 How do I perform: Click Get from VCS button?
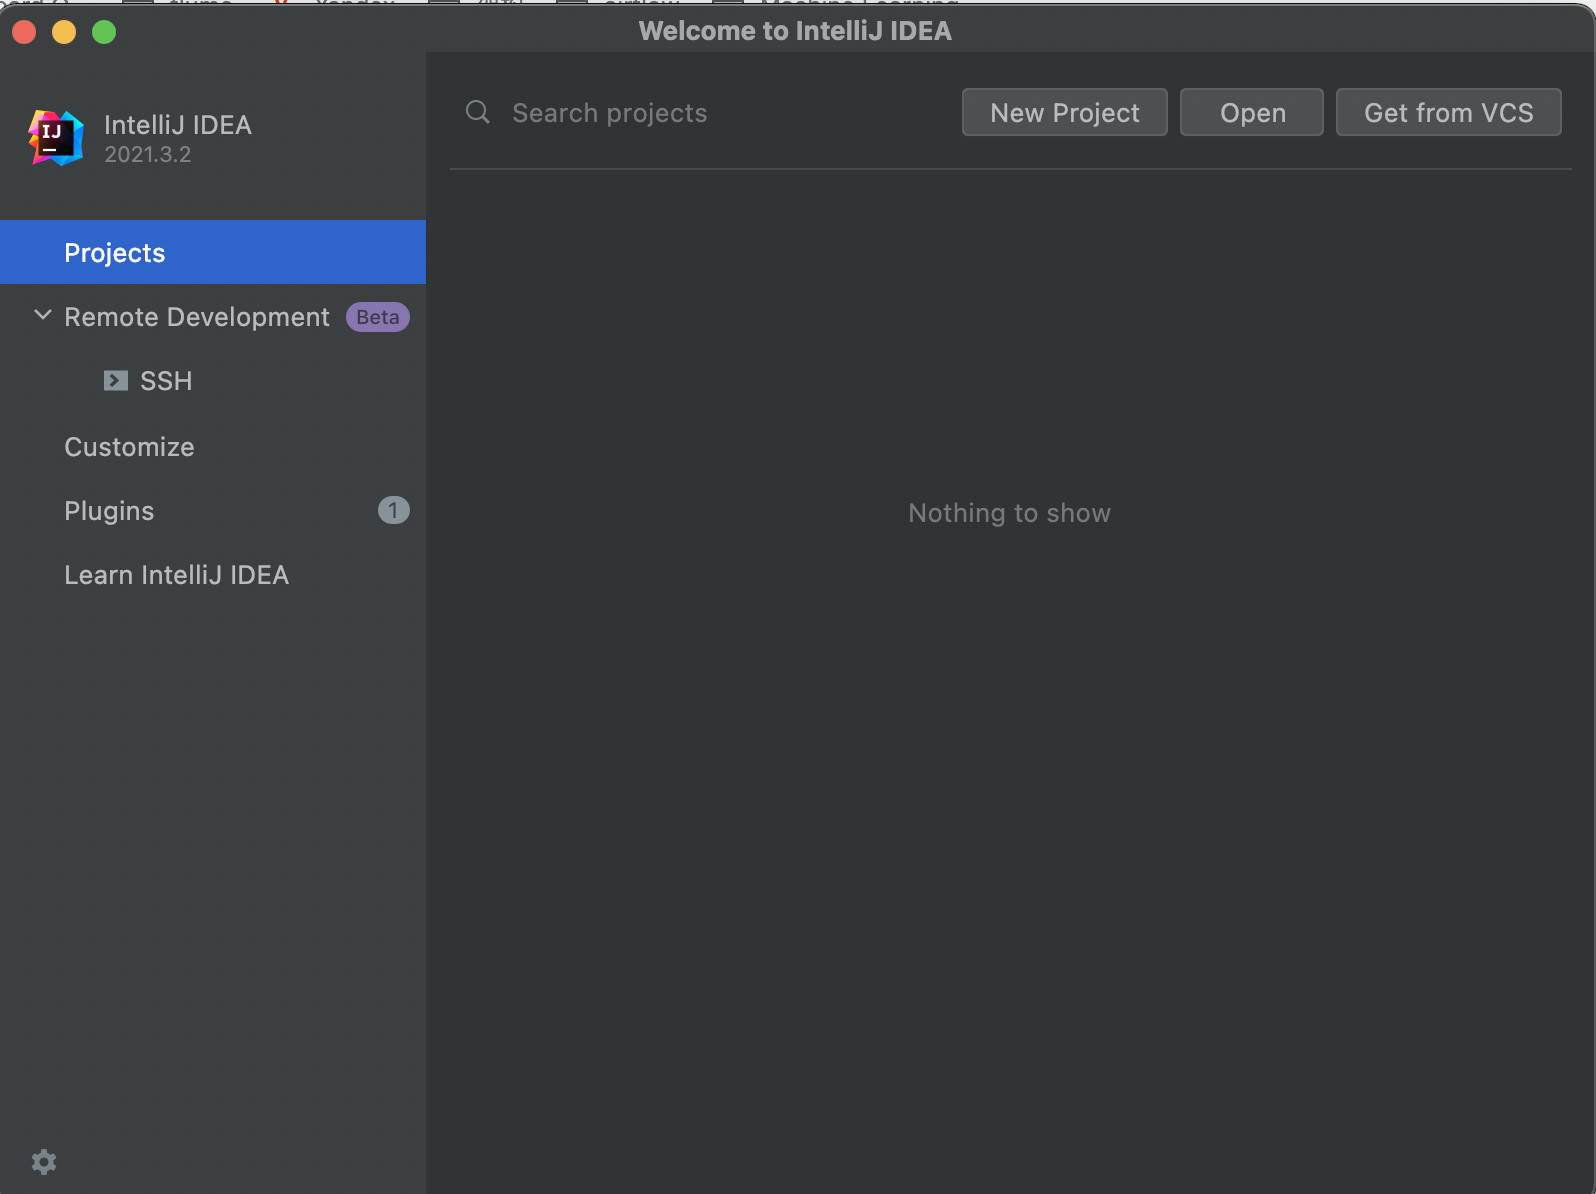[1449, 112]
